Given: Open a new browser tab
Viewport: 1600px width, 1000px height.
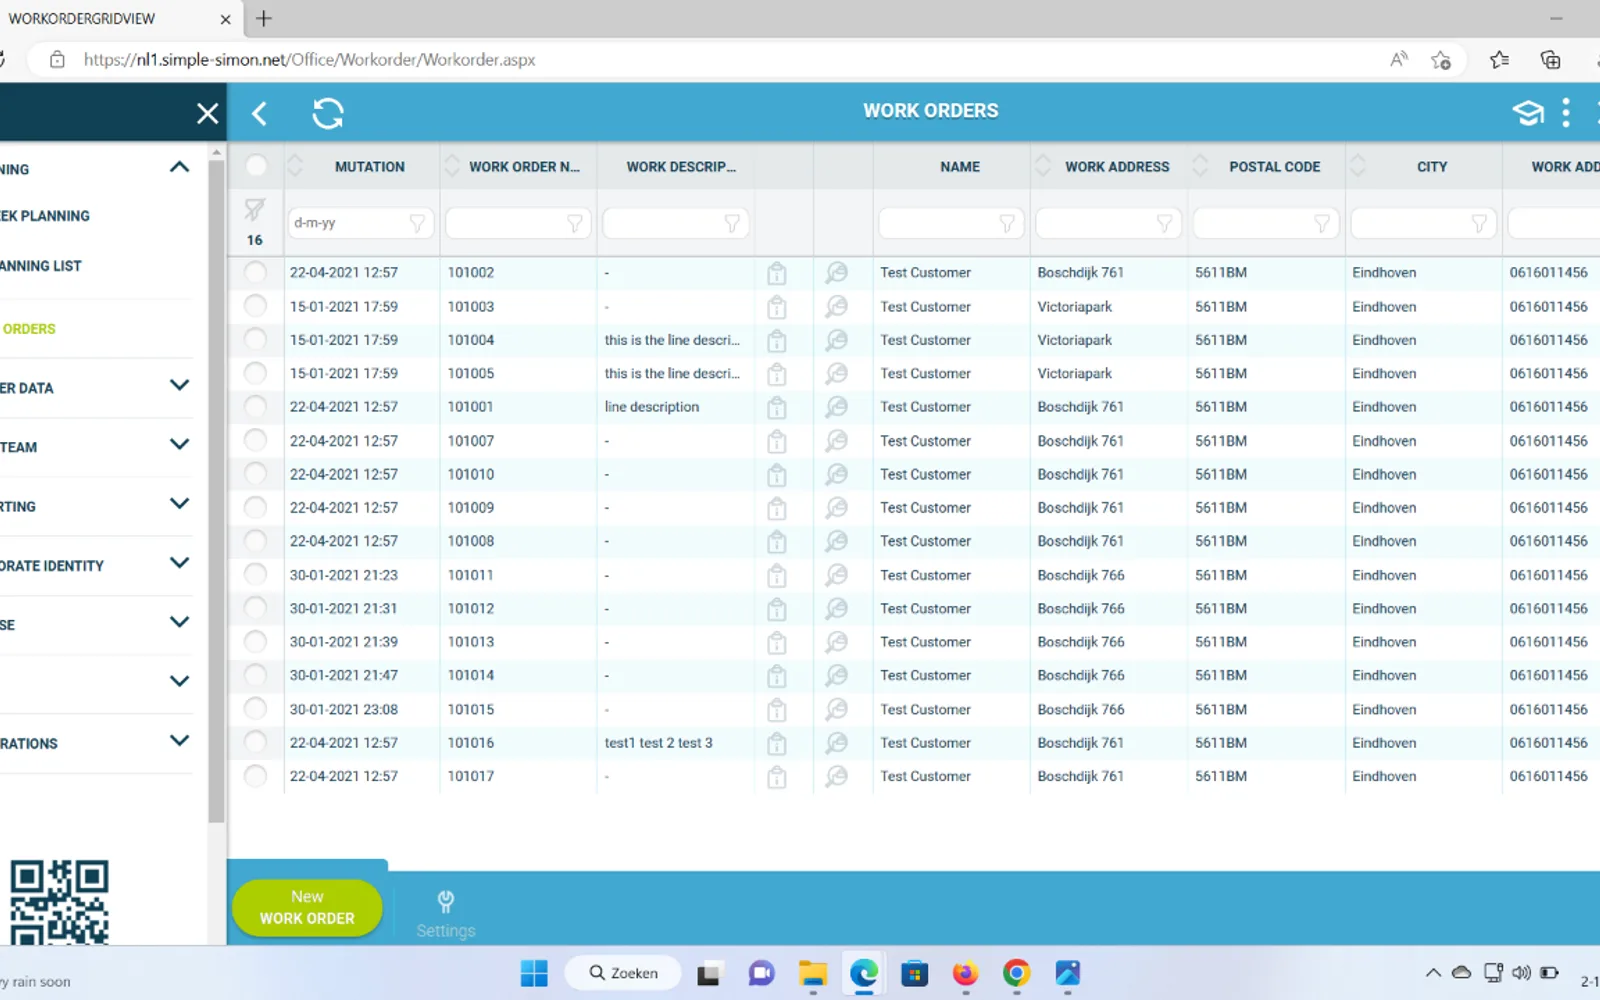Looking at the screenshot, I should pyautogui.click(x=264, y=19).
